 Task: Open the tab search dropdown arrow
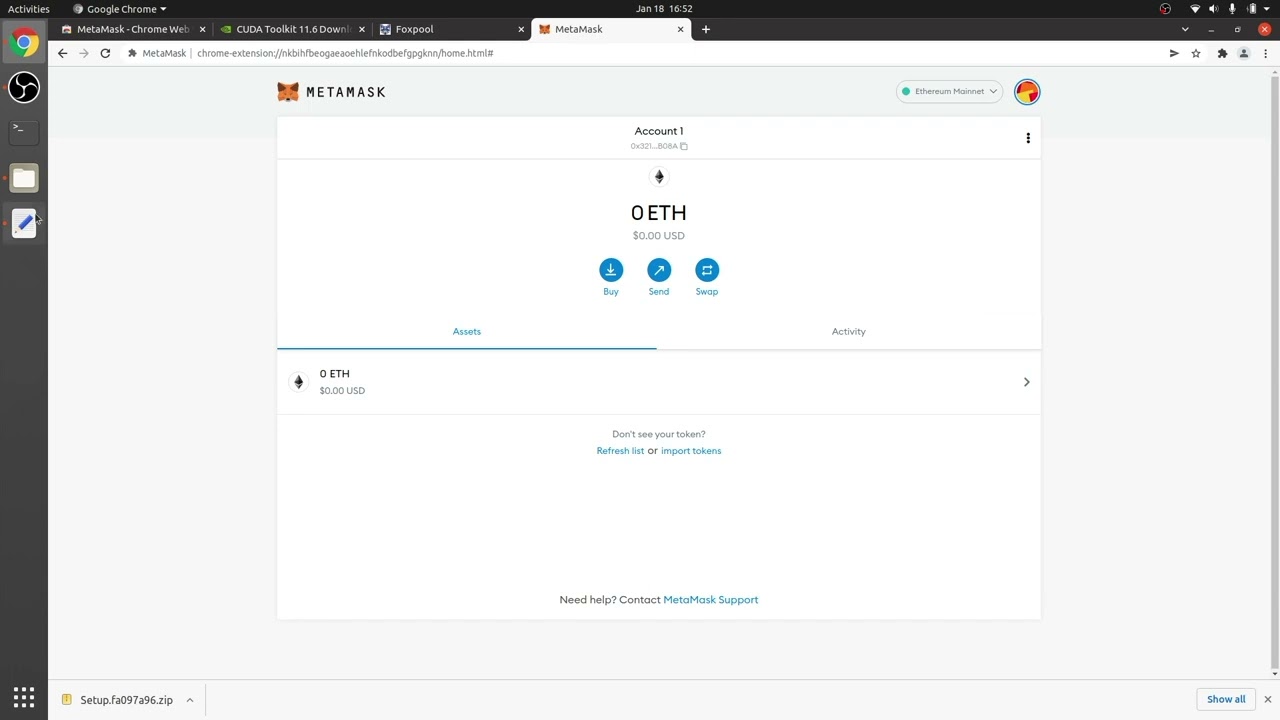[1185, 29]
